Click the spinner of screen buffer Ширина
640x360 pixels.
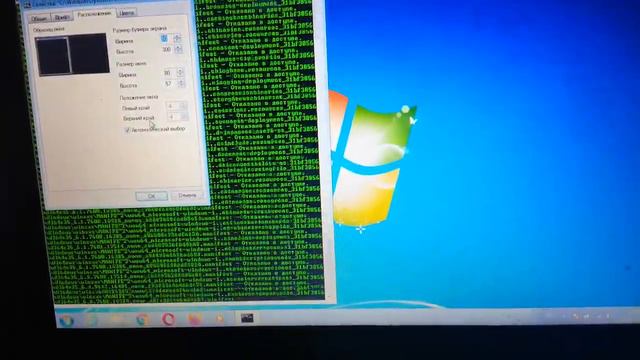pyautogui.click(x=177, y=38)
